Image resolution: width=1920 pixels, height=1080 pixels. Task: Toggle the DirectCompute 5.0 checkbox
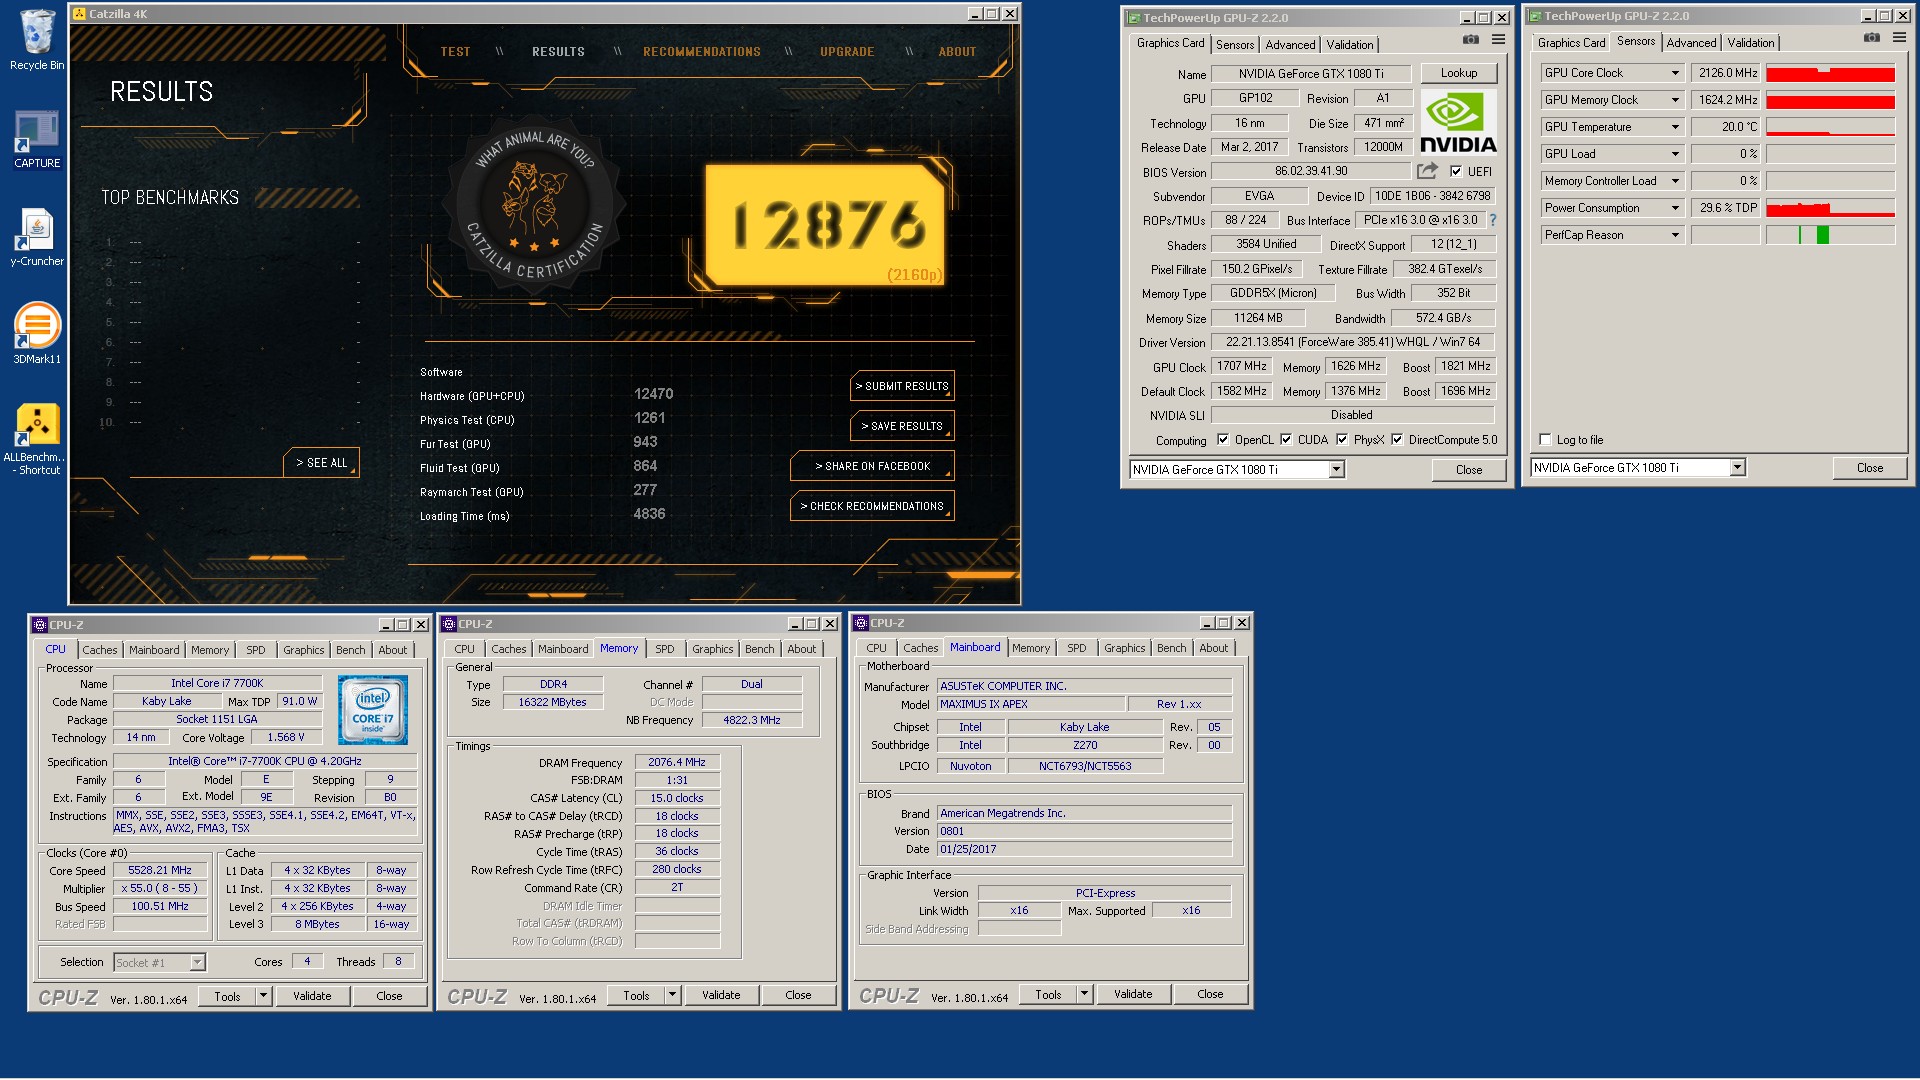1397,439
